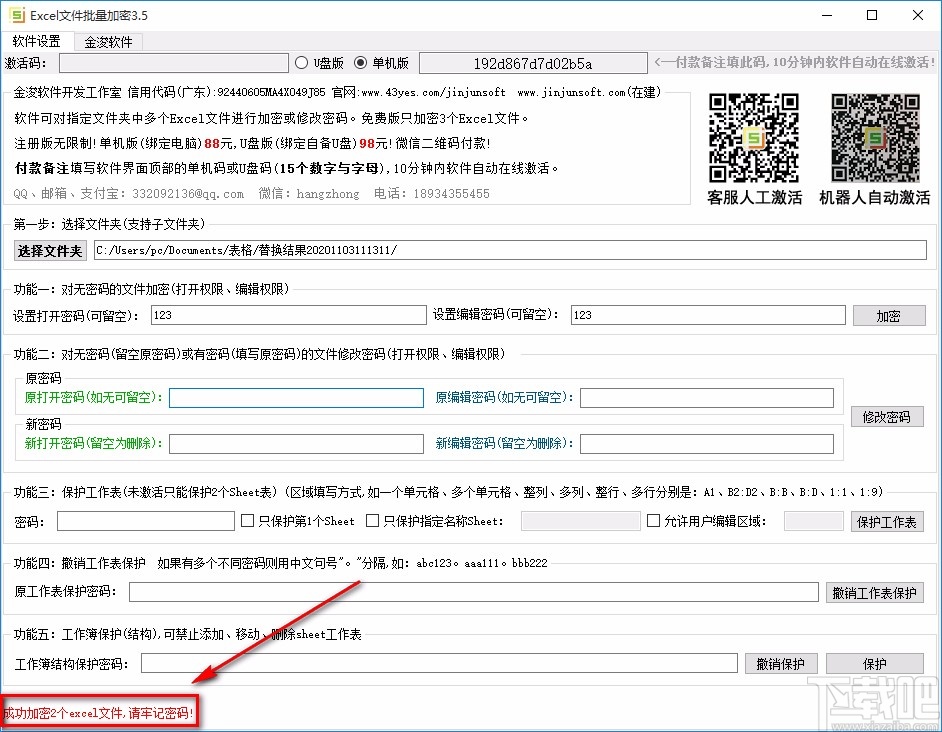Enable 允许用户编辑区域 checkbox
Viewport: 942px width, 732px height.
[x=651, y=520]
